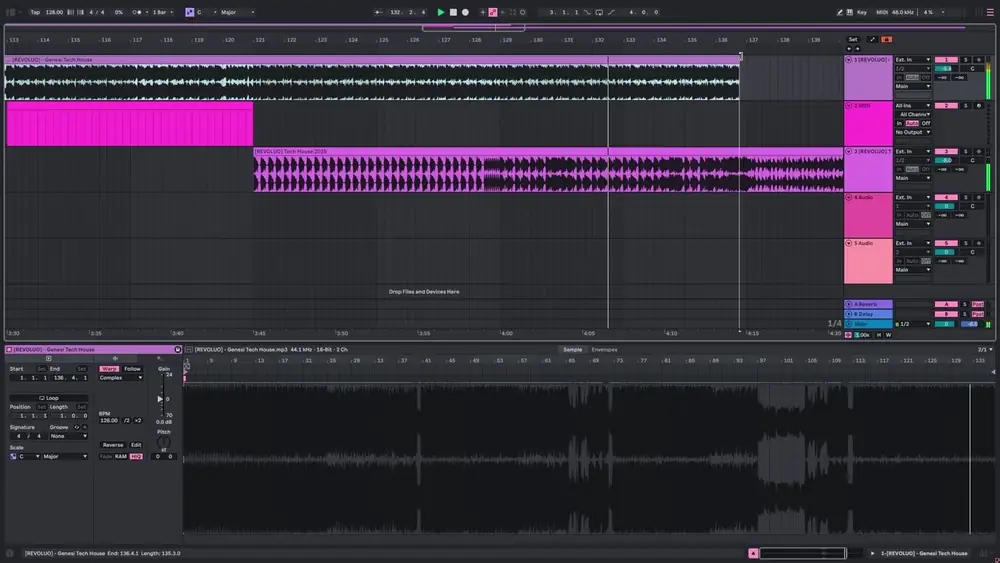The width and height of the screenshot is (1000, 563).
Task: Click the Edit sample button
Action: [136, 445]
